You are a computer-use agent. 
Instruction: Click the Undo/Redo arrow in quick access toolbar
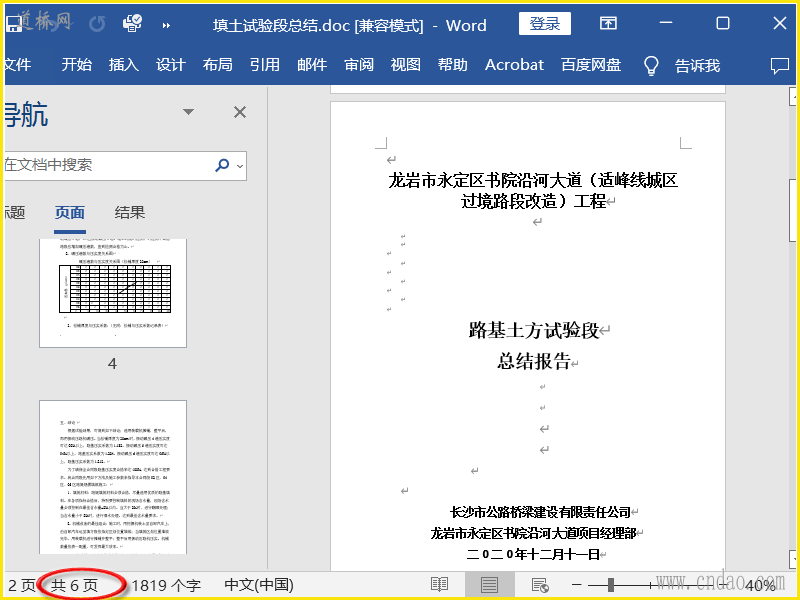97,24
